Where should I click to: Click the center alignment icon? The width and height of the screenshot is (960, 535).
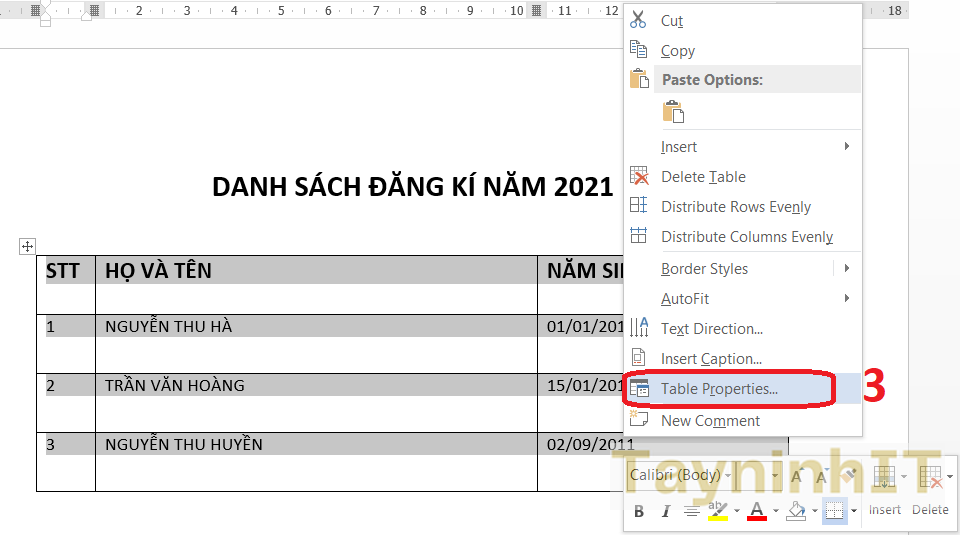[x=692, y=511]
